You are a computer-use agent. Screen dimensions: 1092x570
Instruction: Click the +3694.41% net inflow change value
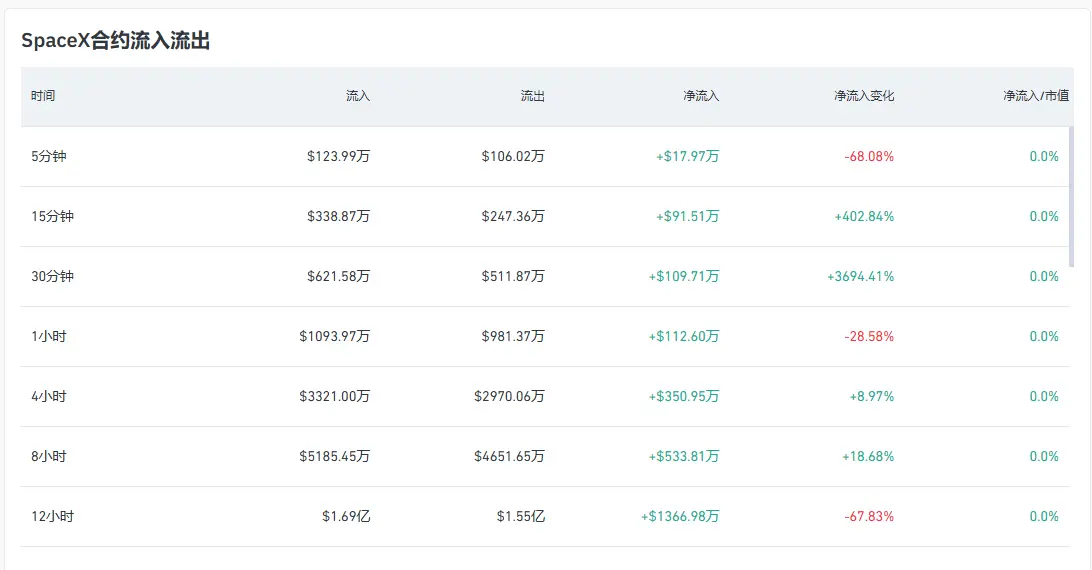[860, 276]
